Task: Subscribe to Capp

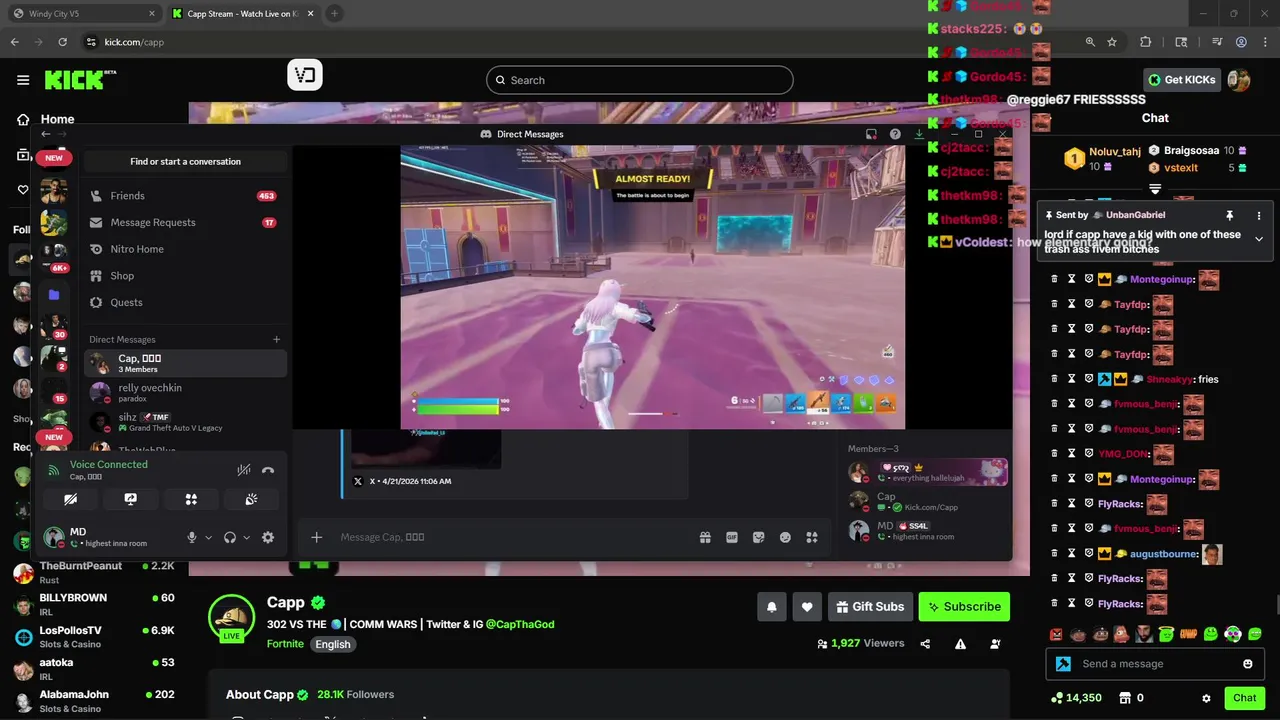Action: [x=964, y=606]
